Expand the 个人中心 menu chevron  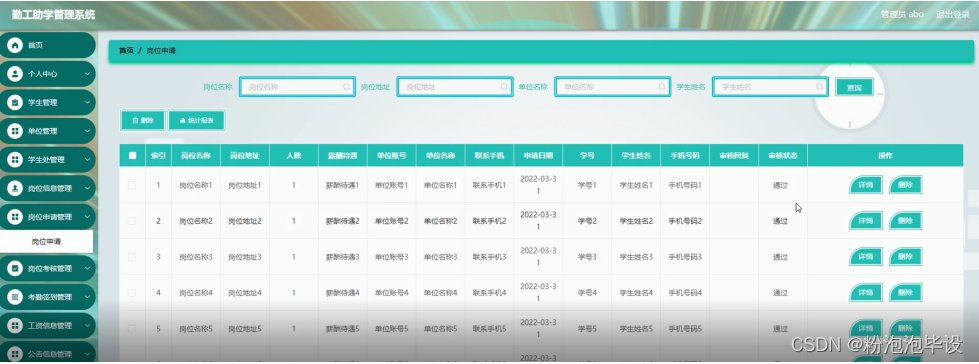87,74
